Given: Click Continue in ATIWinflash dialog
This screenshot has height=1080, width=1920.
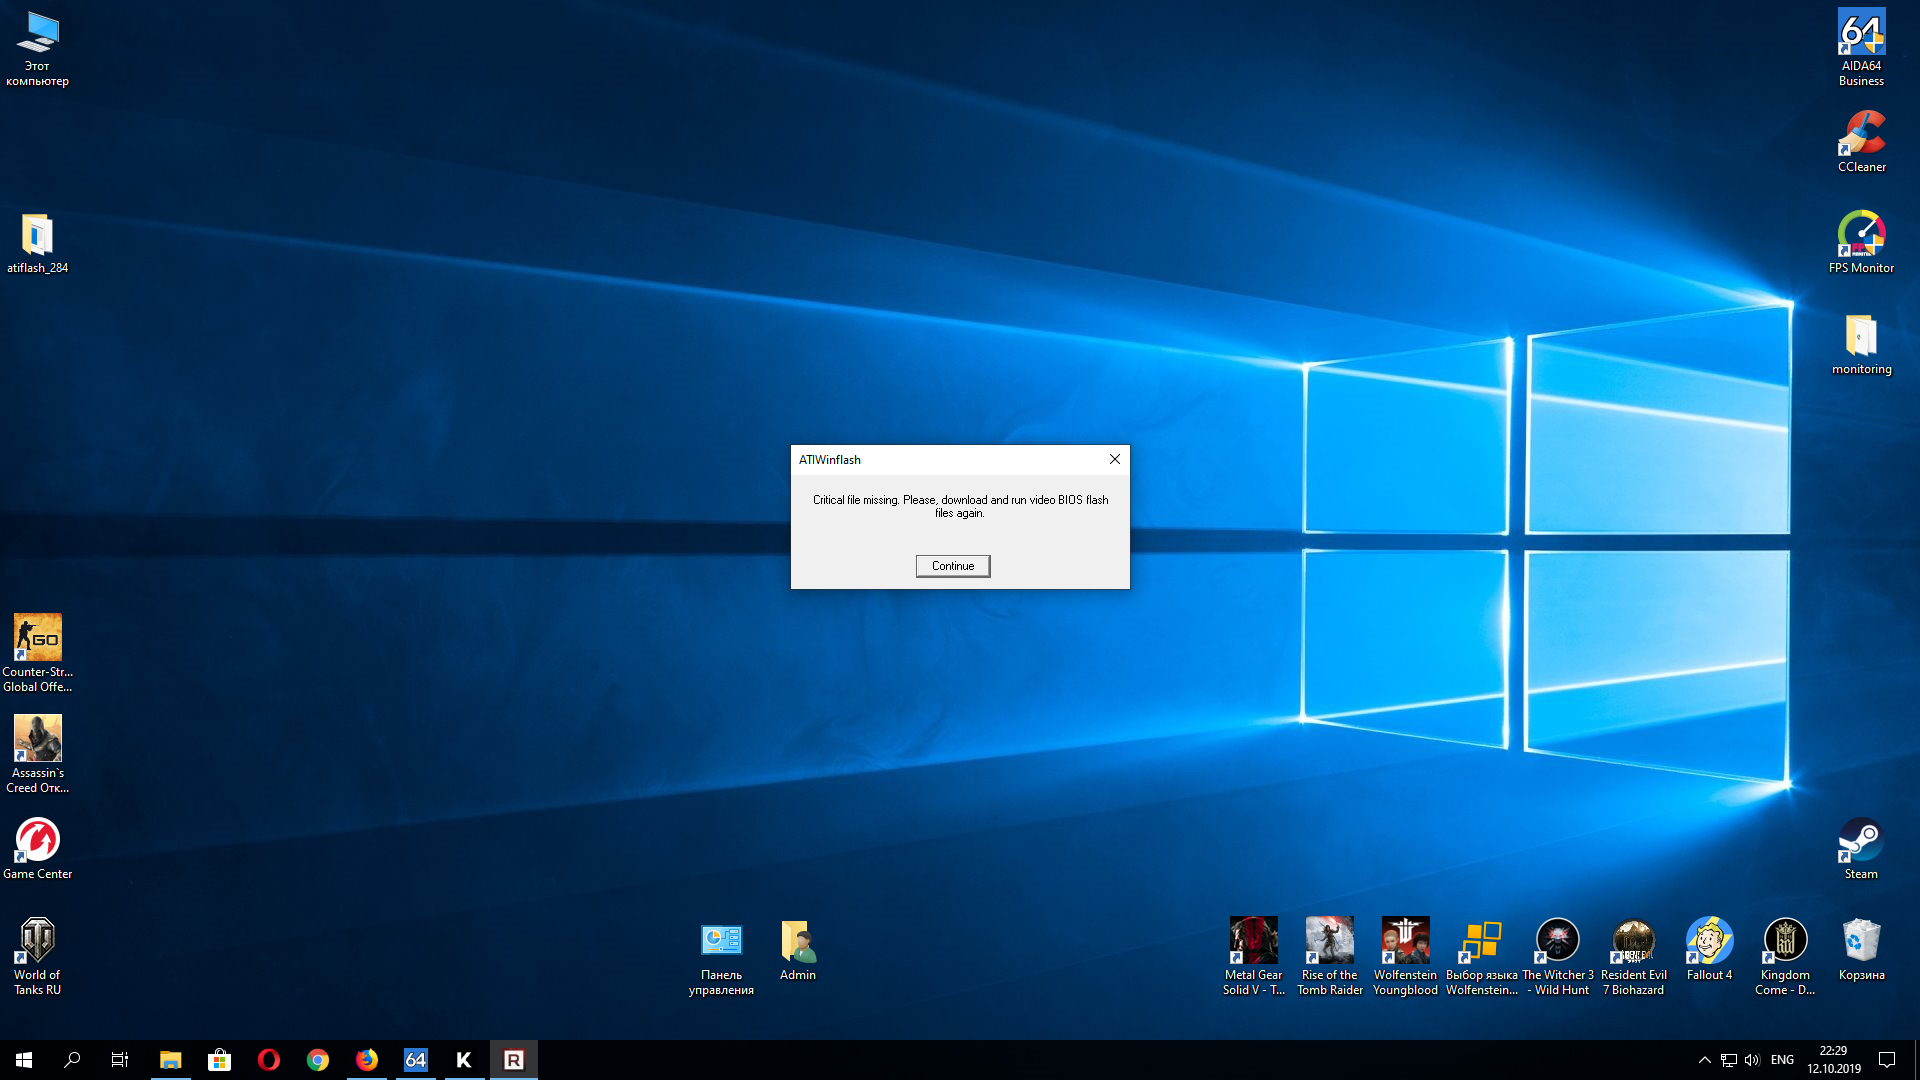Looking at the screenshot, I should tap(952, 566).
